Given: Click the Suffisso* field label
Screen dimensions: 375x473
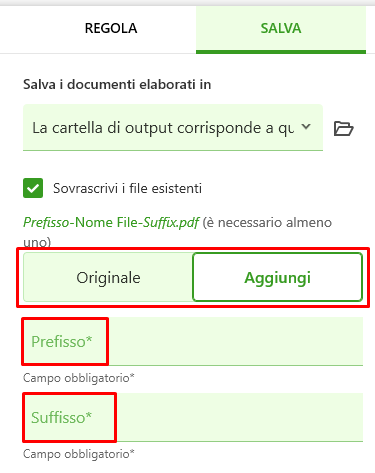Looking at the screenshot, I should (x=61, y=417).
